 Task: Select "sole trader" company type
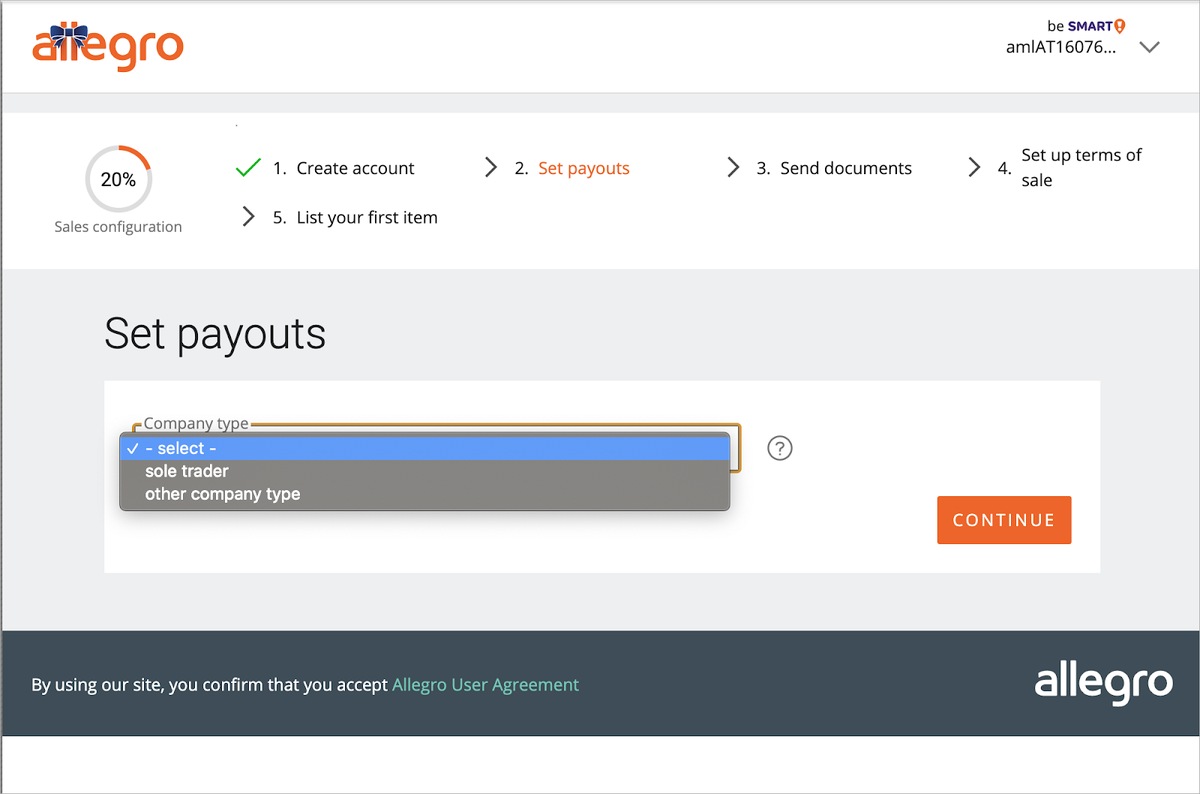click(187, 471)
